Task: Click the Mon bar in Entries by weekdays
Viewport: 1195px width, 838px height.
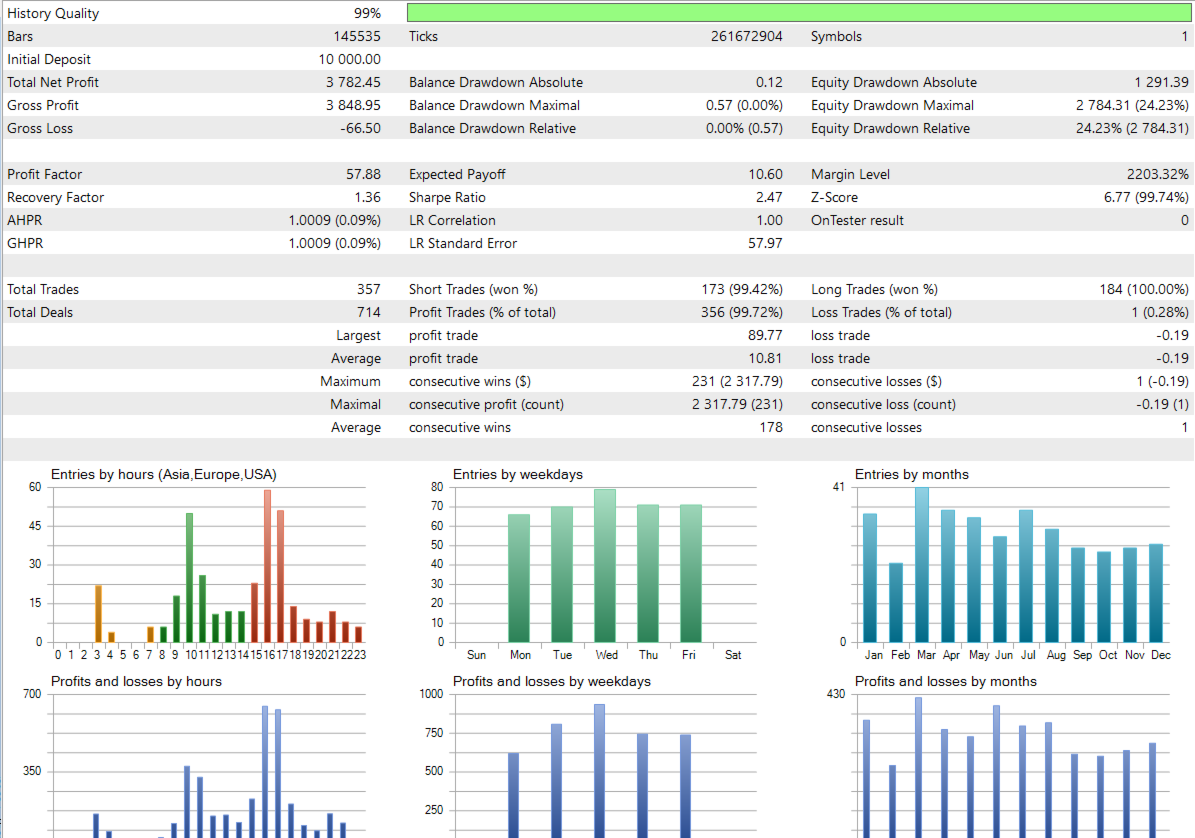Action: tap(519, 578)
